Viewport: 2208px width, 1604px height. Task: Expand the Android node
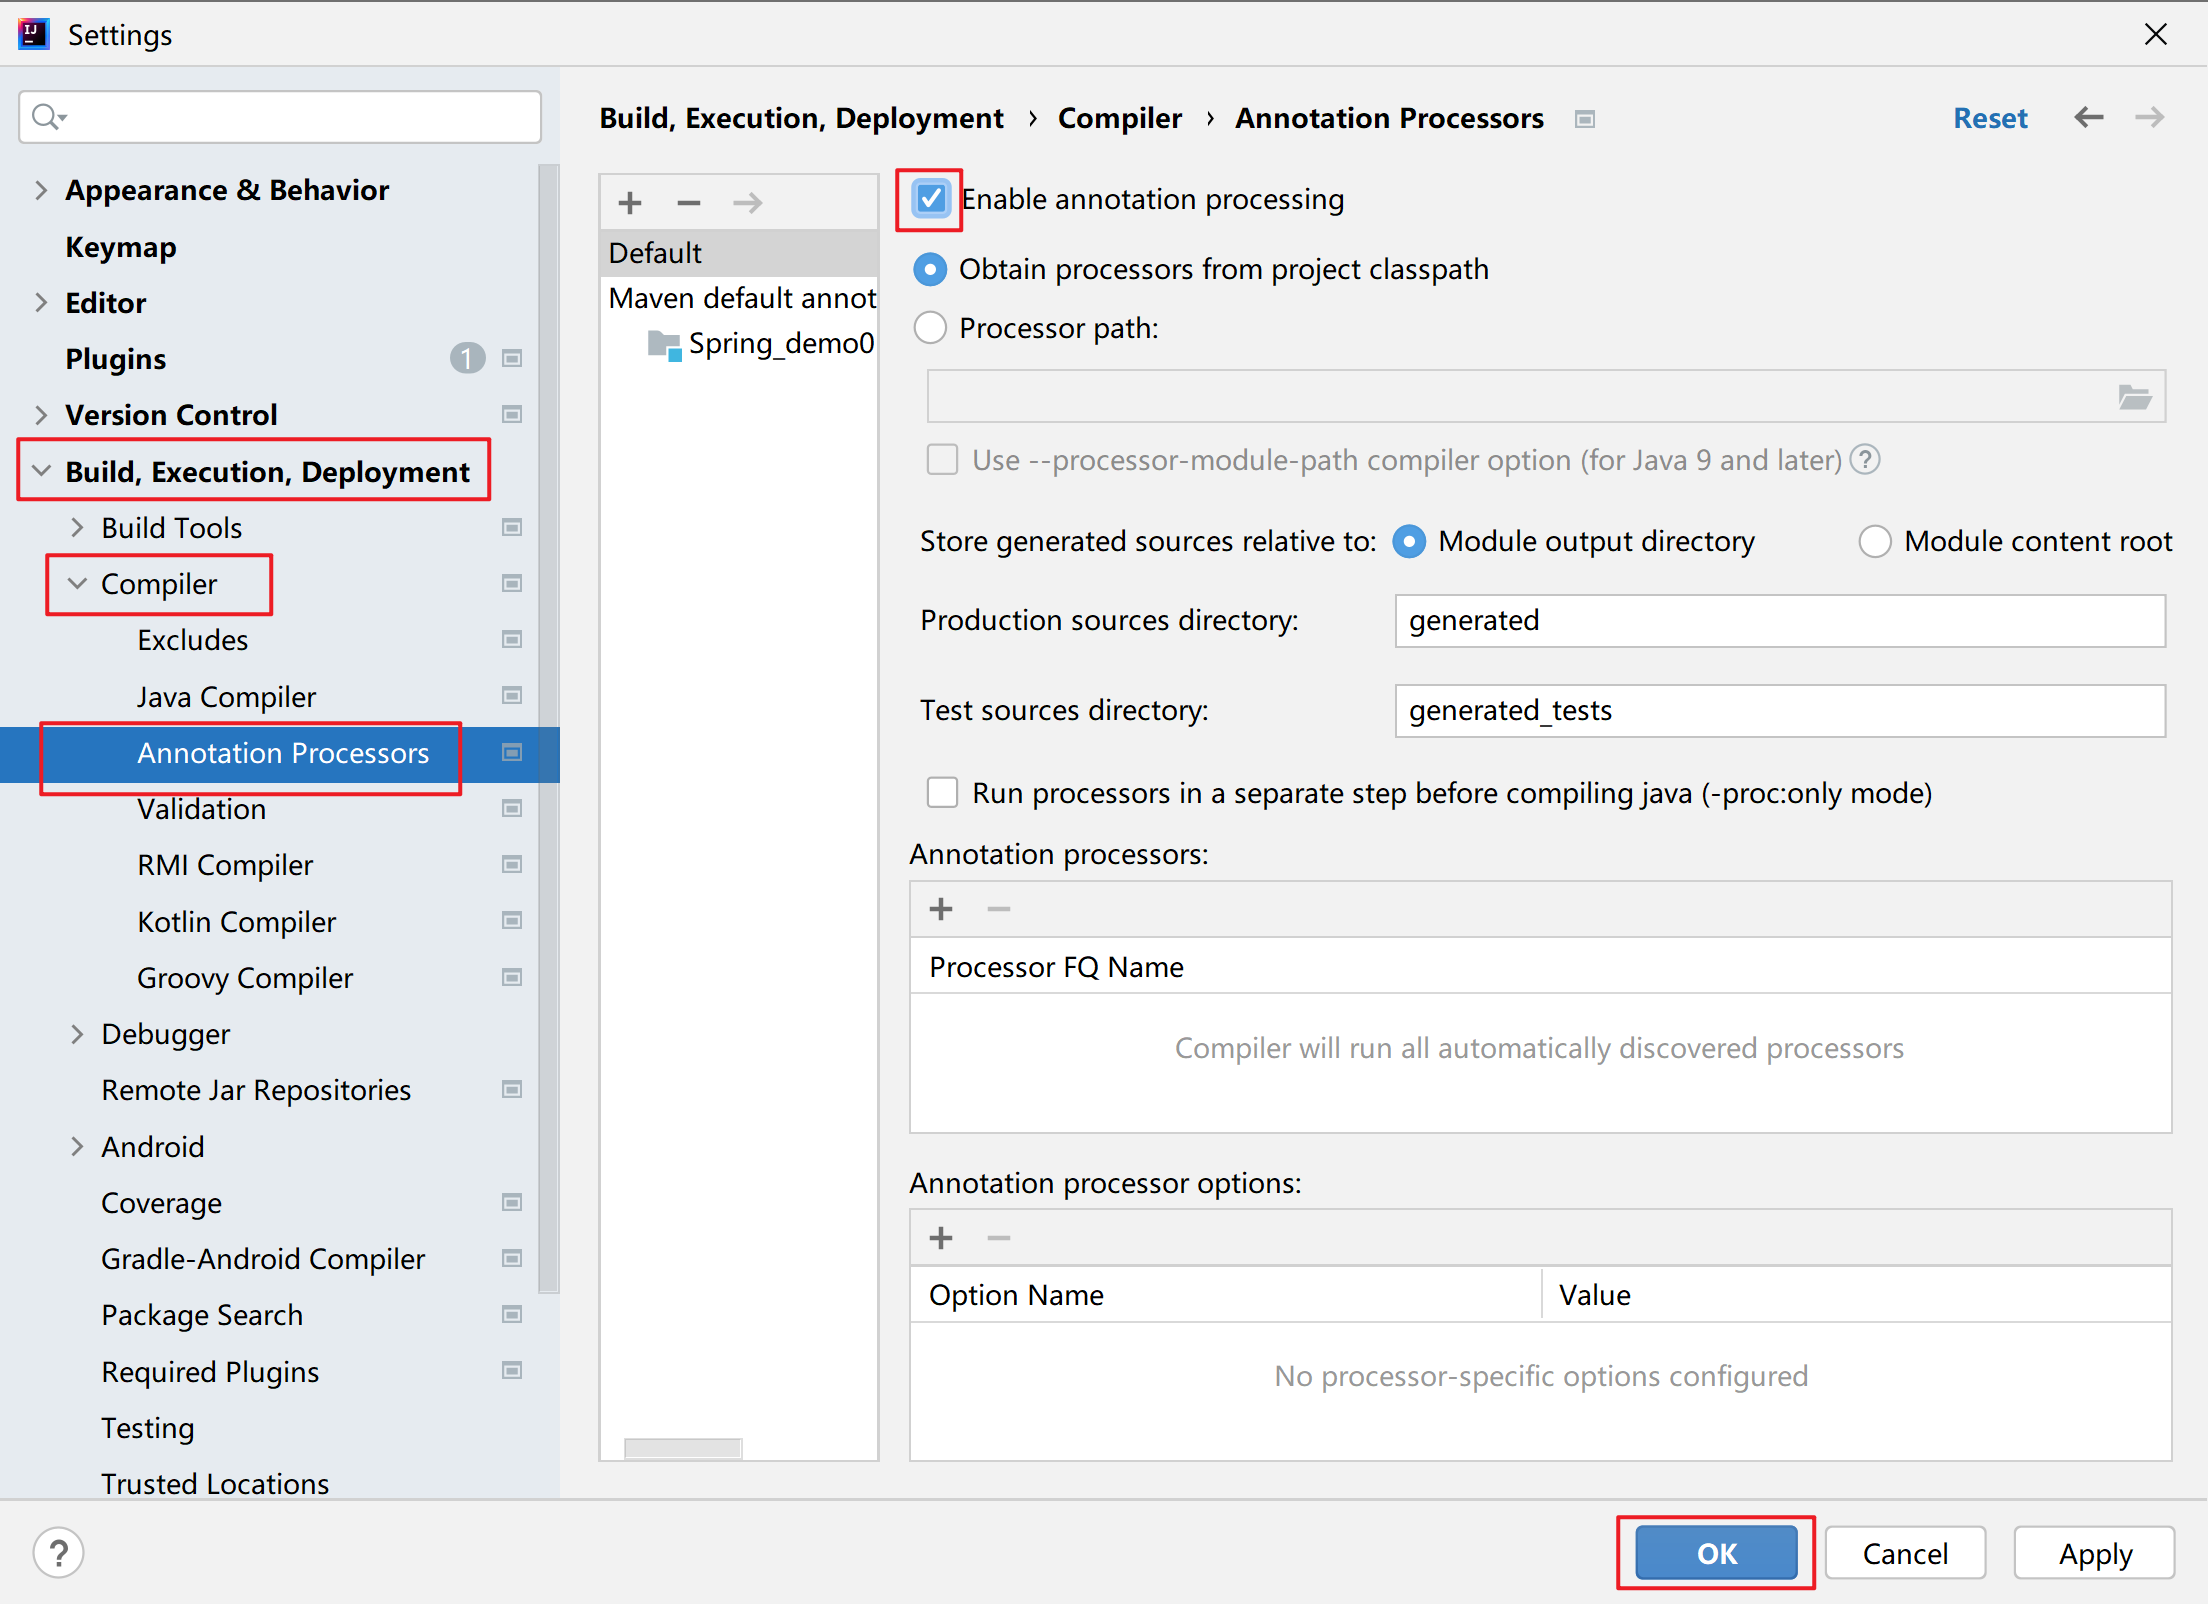pos(77,1146)
